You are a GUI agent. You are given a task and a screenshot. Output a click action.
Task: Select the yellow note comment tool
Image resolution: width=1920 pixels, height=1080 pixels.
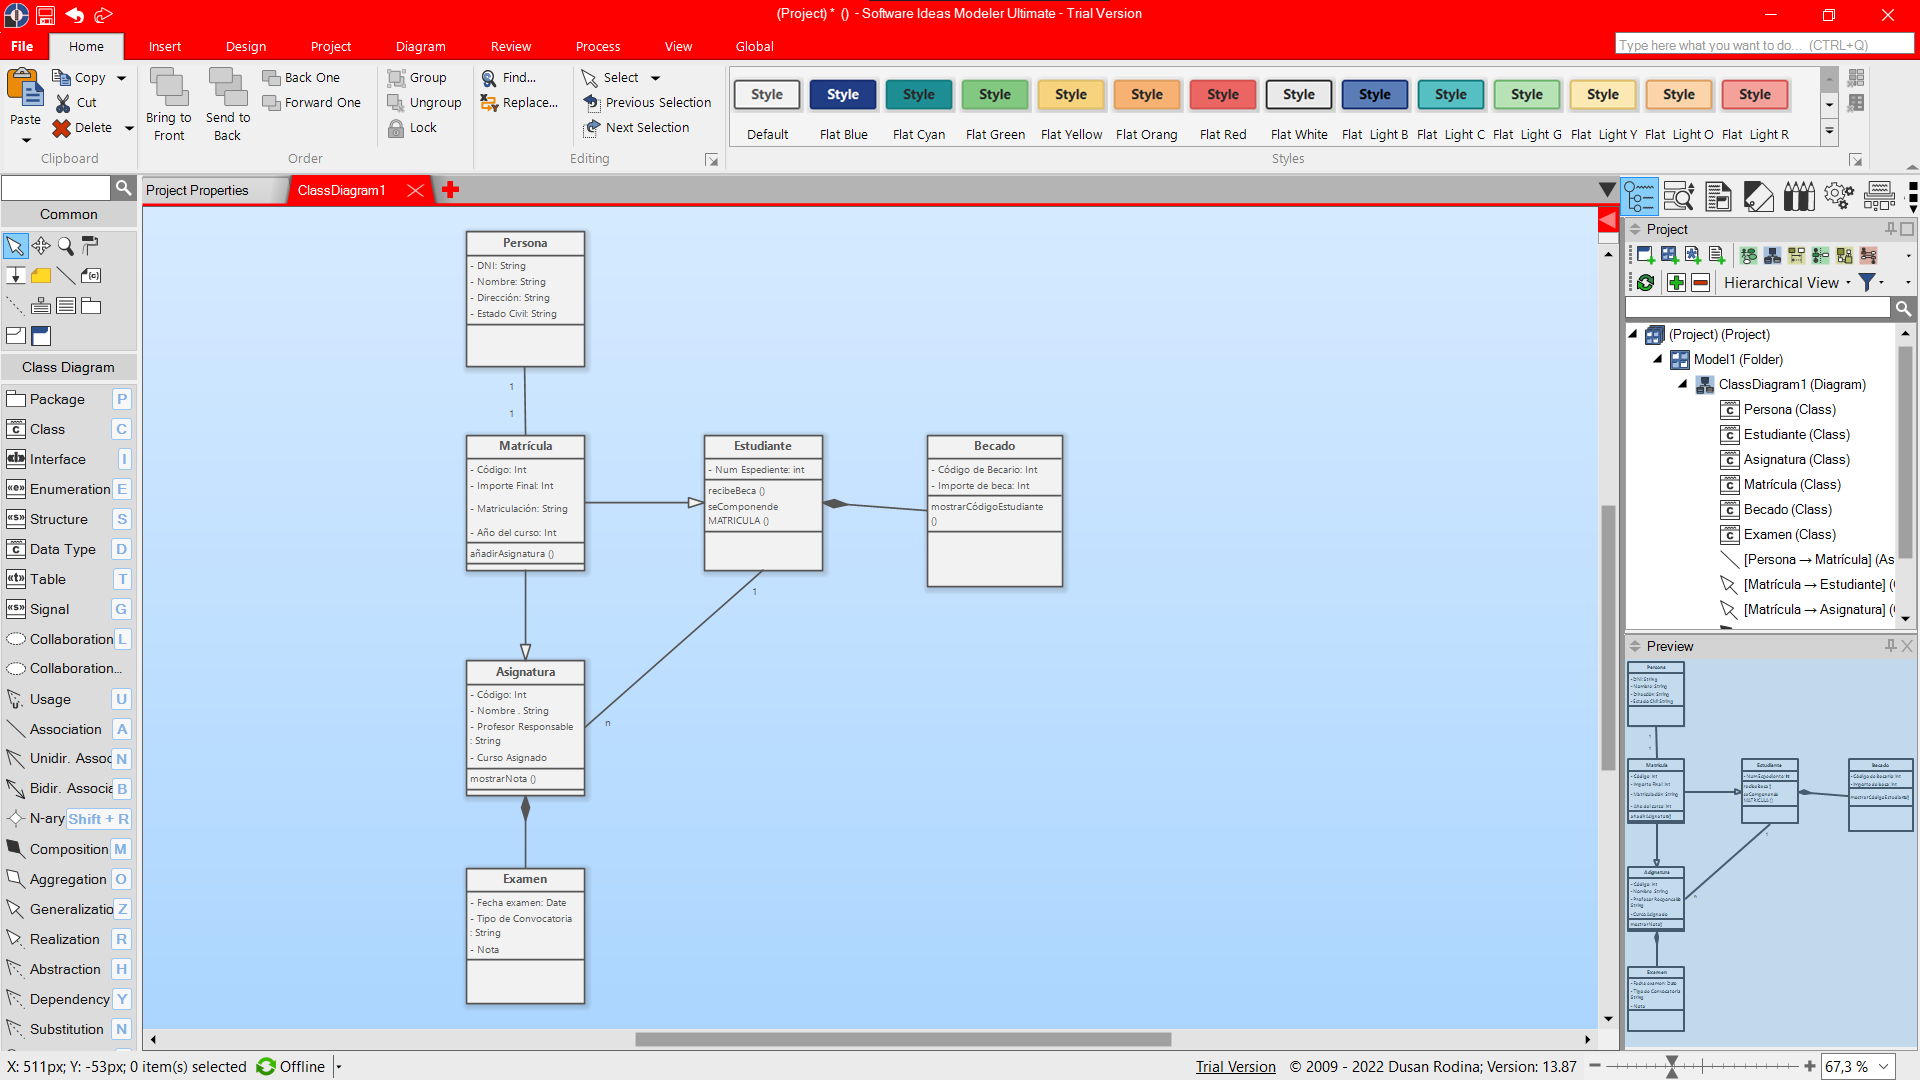[x=41, y=276]
